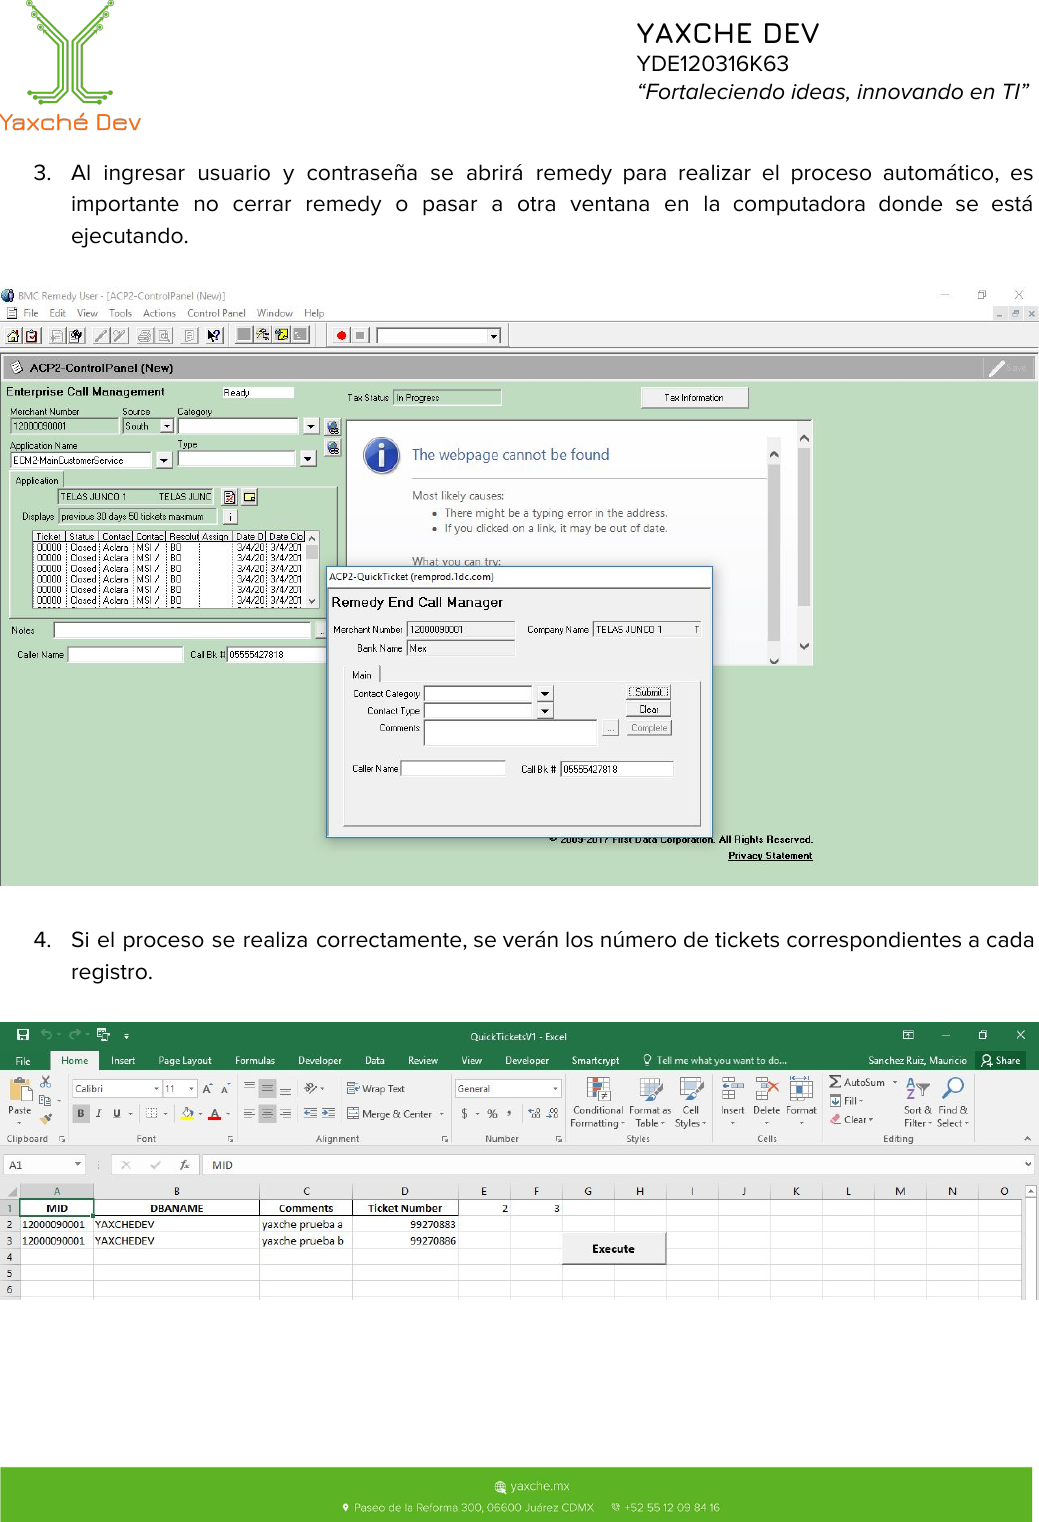
Task: Click the Excel sheet vertical scrollbar up arrow
Action: point(1030,1191)
